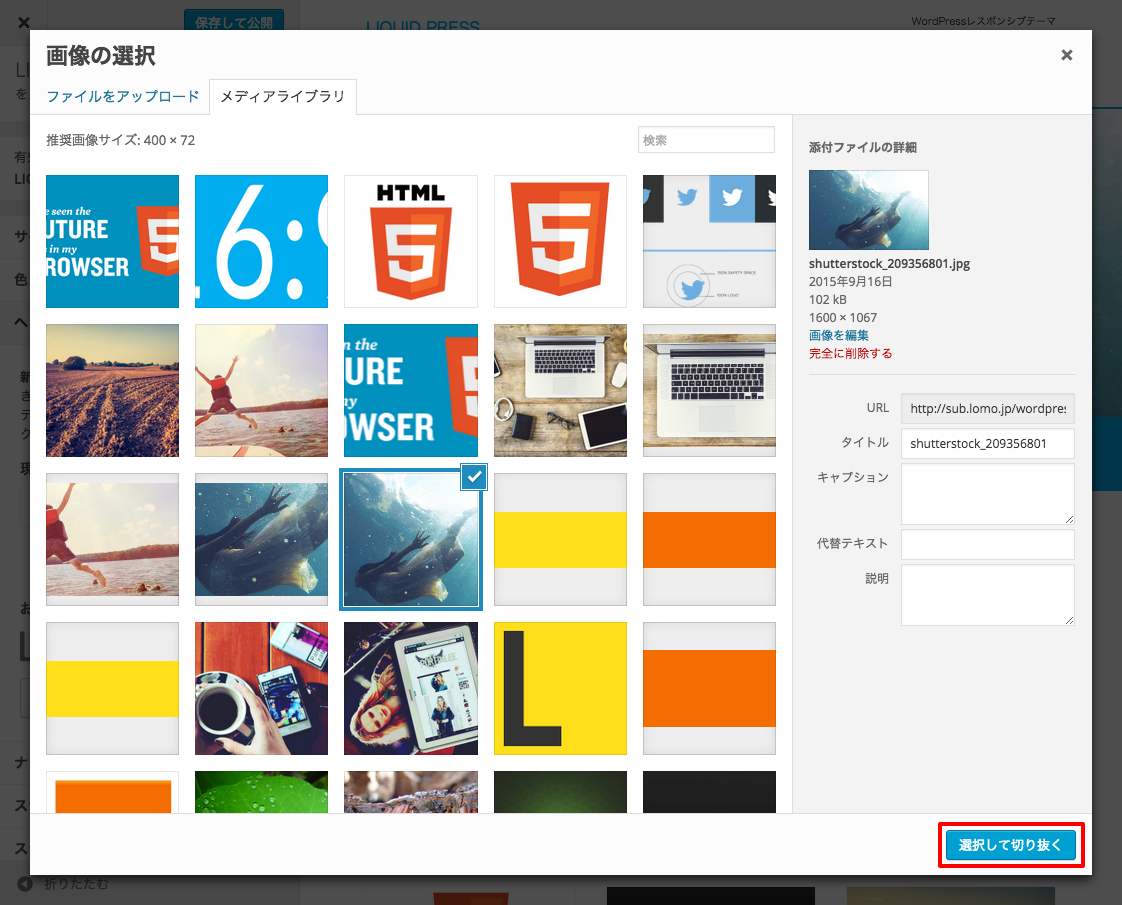This screenshot has height=905, width=1122.
Task: Click the 完全に削除する link
Action: (850, 353)
